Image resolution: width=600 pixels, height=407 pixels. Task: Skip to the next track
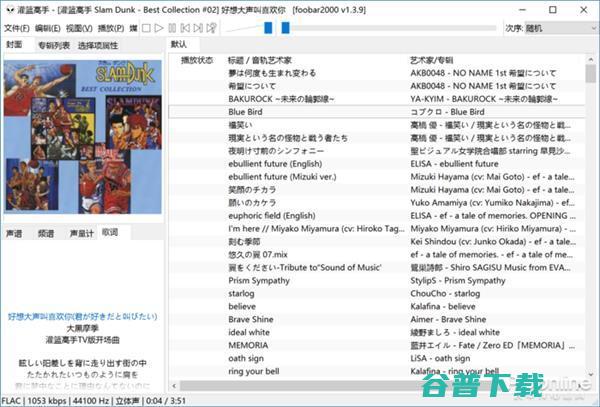tap(198, 28)
